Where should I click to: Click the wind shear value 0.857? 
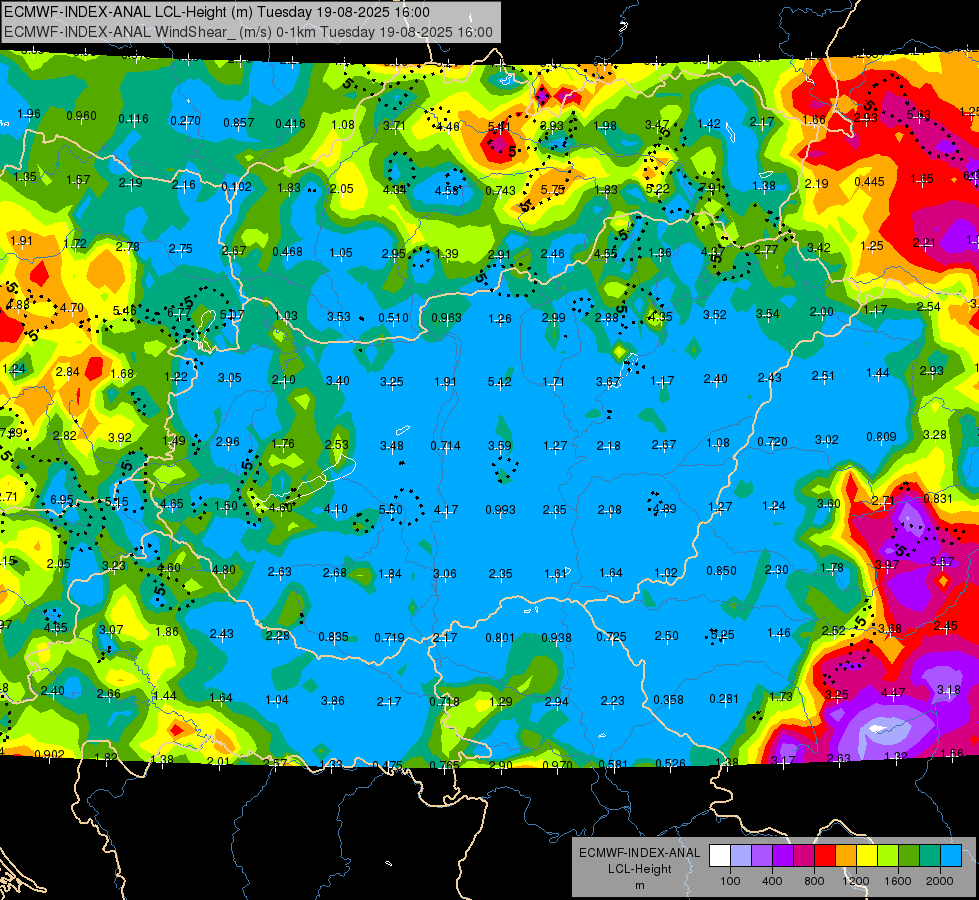click(239, 122)
